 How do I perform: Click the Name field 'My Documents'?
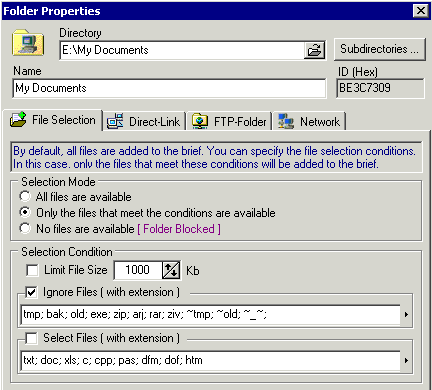(x=169, y=88)
